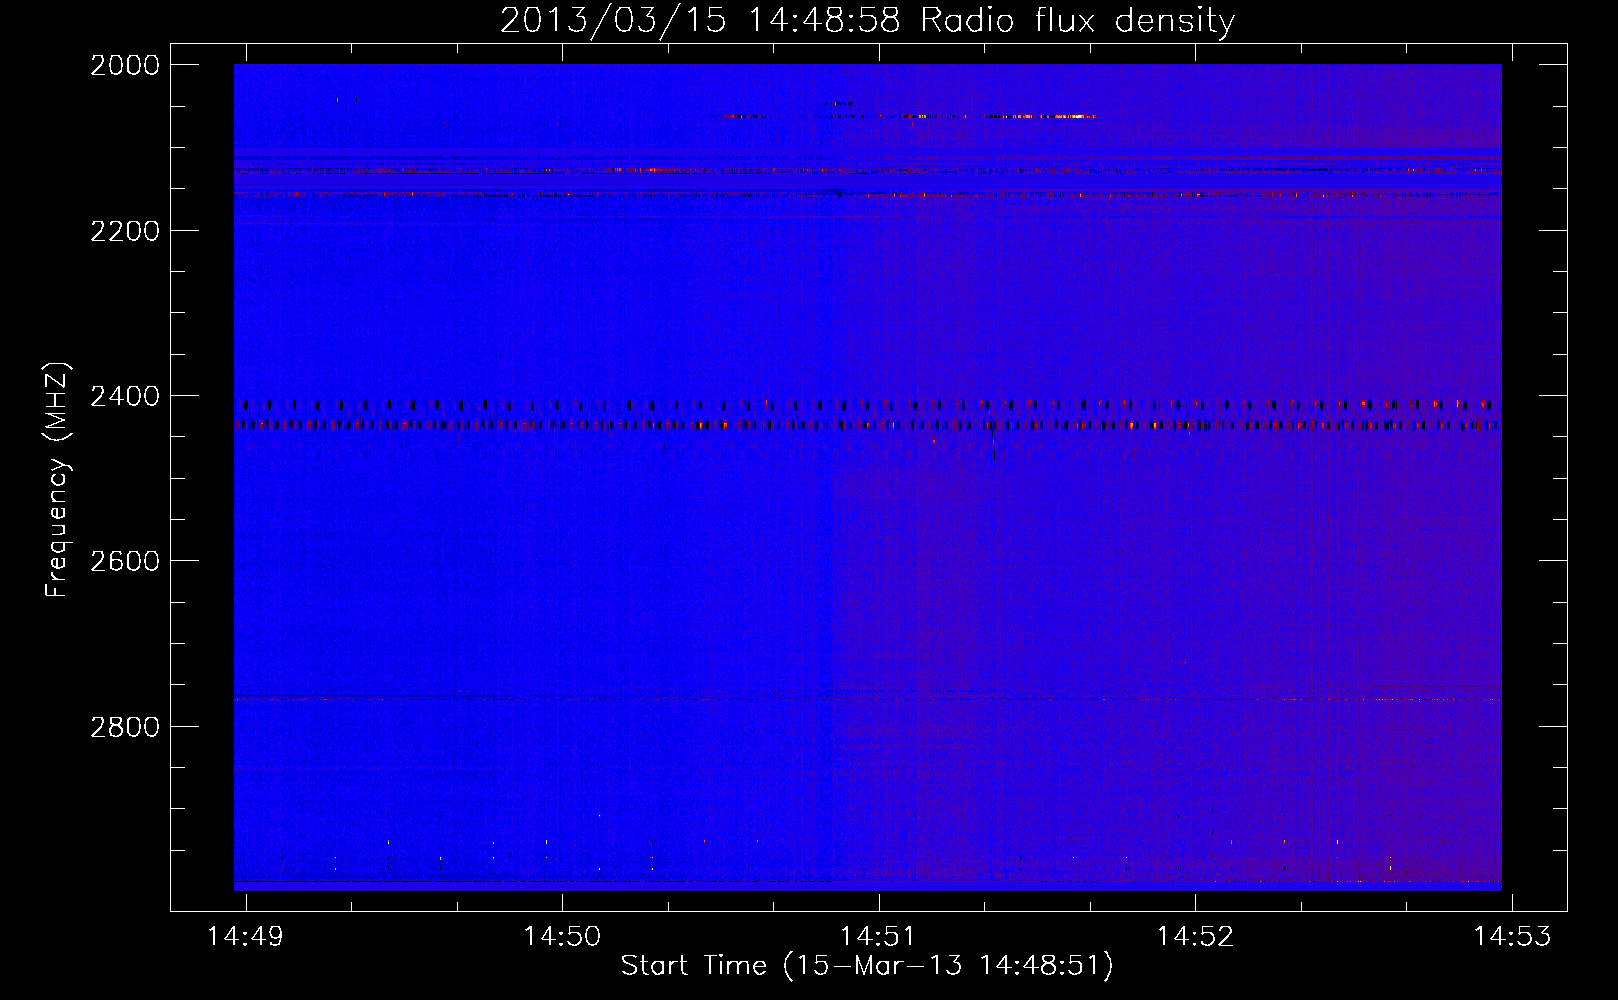Viewport: 1618px width, 1000px height.
Task: Select the 14:51 time tick label
Action: (x=878, y=936)
